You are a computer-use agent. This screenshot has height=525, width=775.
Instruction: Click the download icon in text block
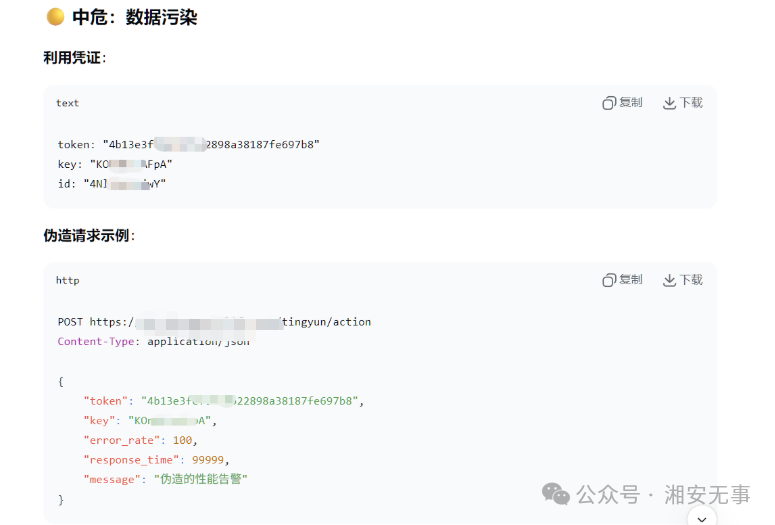point(669,103)
